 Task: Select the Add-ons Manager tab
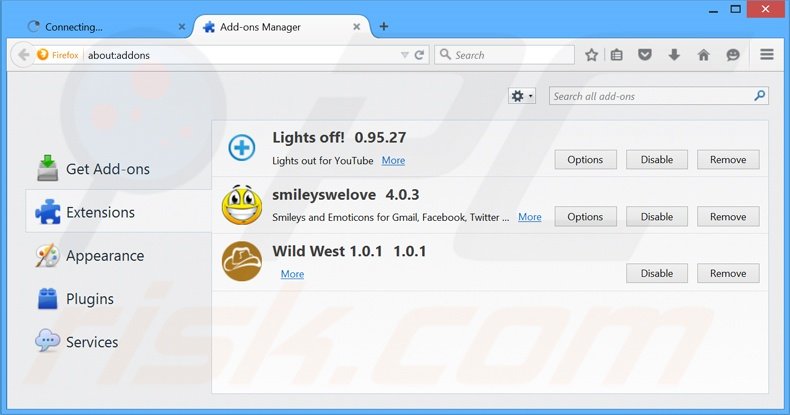tap(282, 27)
